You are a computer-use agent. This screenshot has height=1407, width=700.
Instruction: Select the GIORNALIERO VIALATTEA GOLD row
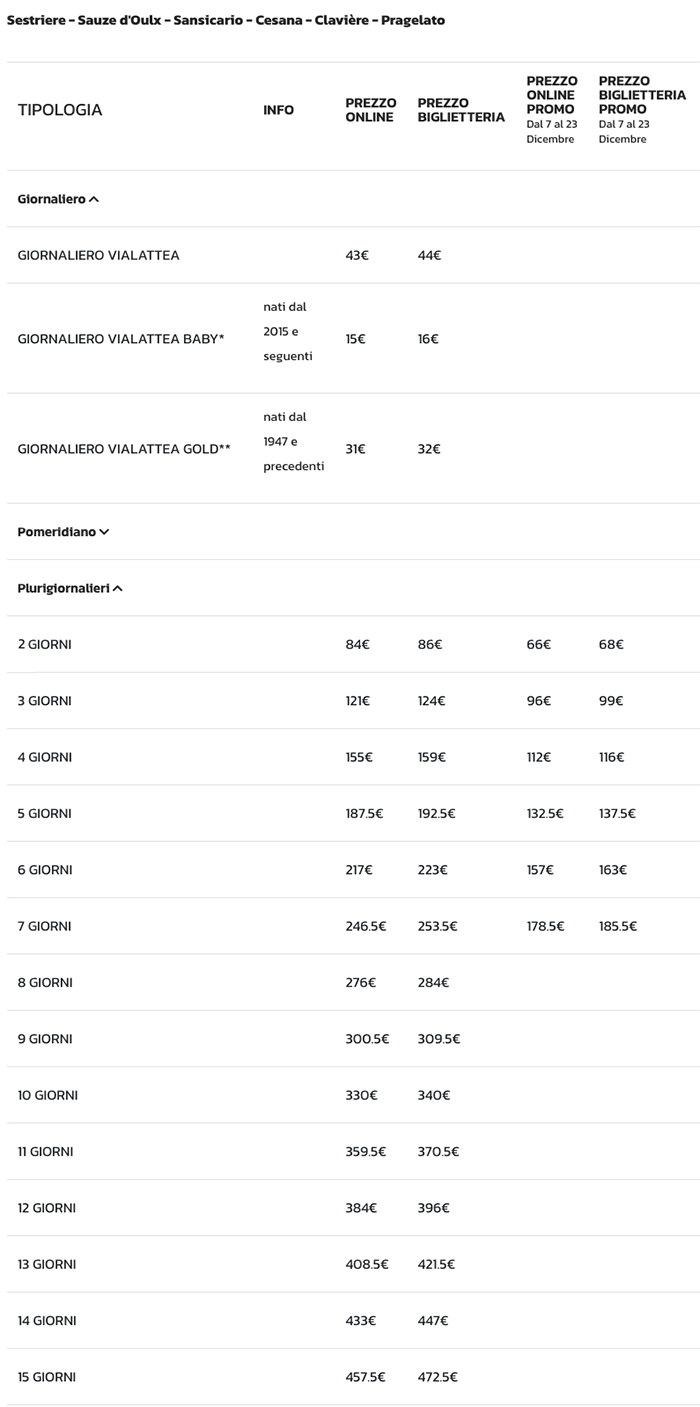pyautogui.click(x=124, y=449)
